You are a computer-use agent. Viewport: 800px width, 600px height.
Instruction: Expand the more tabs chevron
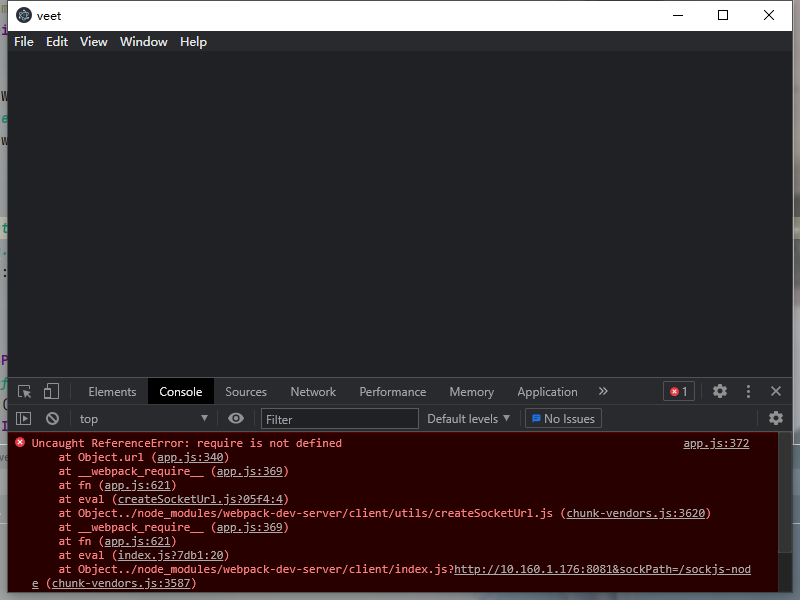point(603,391)
